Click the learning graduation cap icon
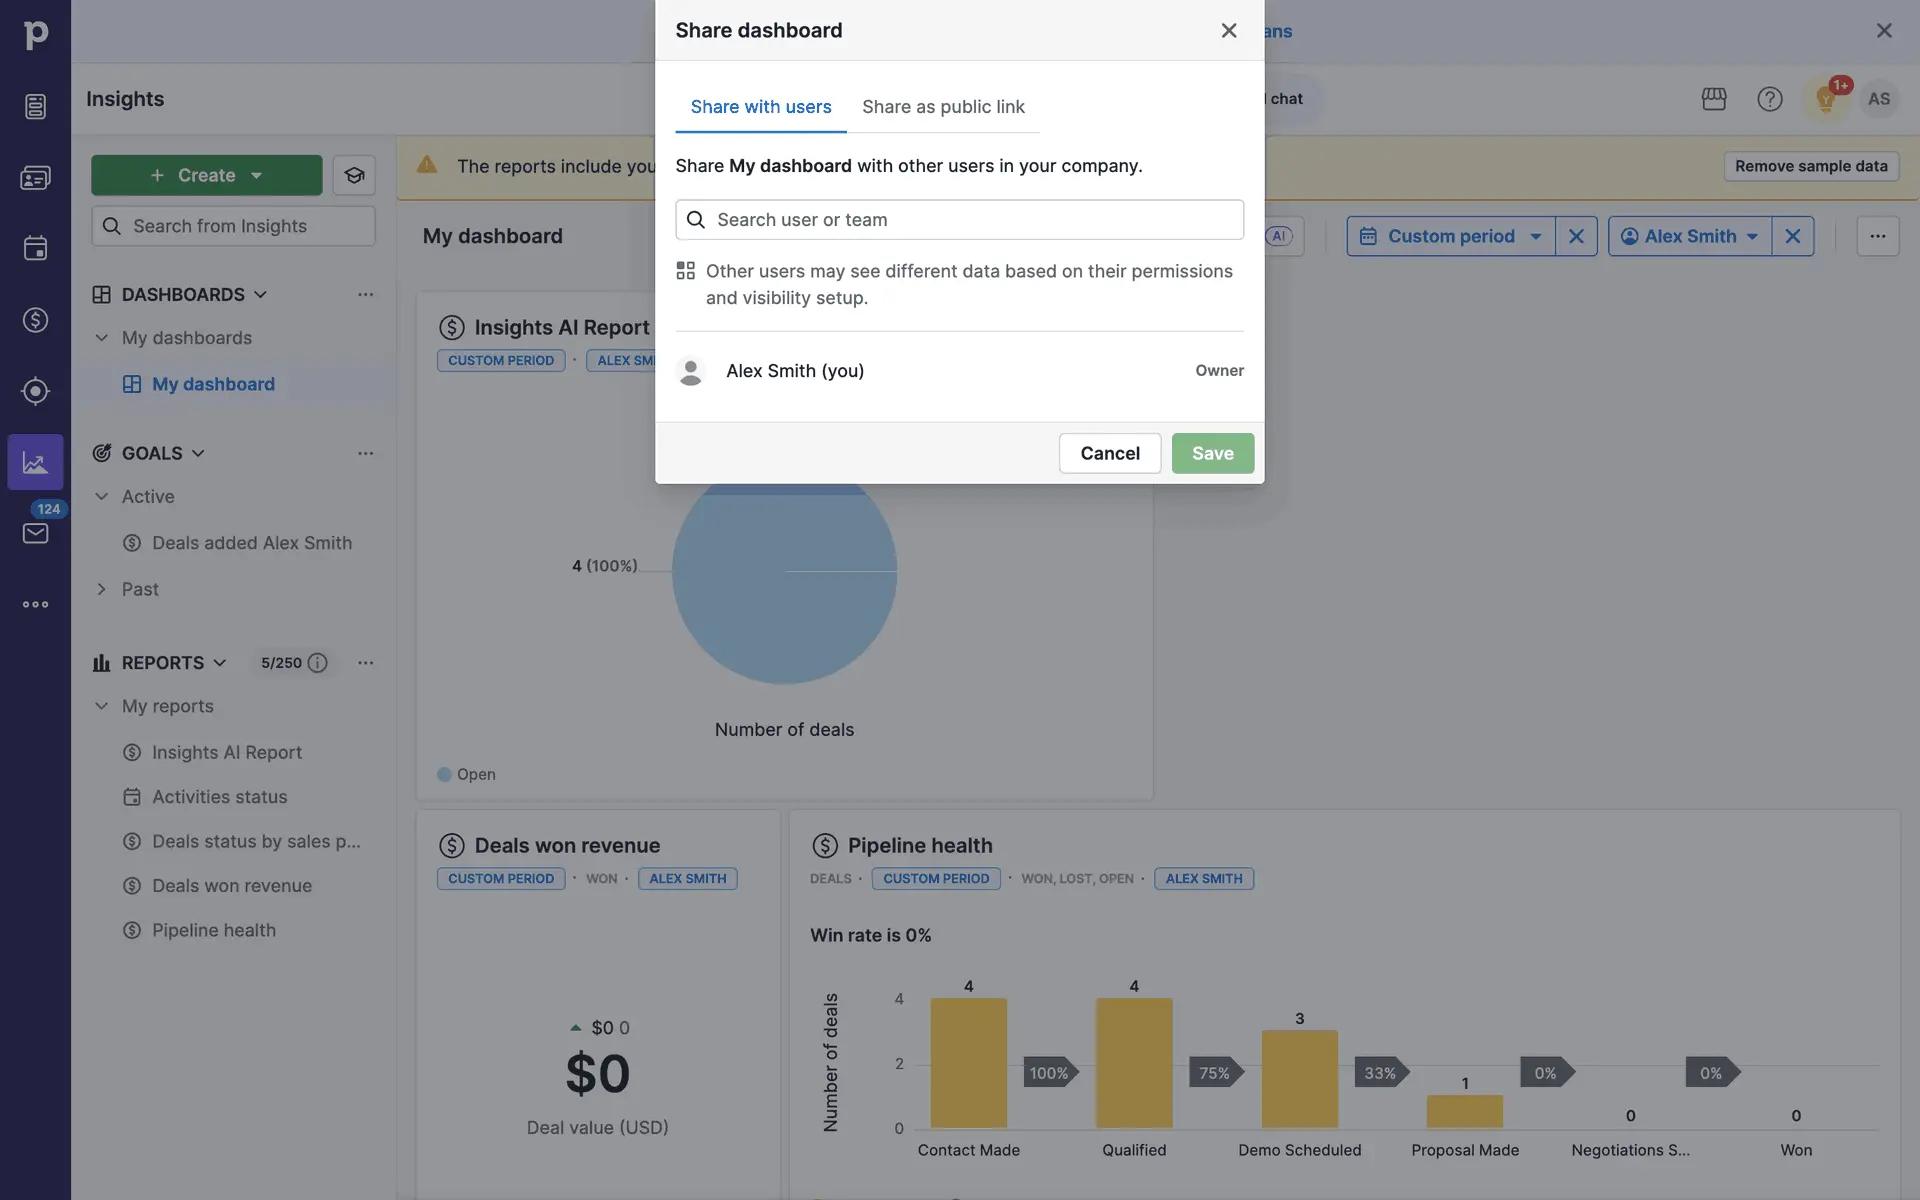 [354, 176]
